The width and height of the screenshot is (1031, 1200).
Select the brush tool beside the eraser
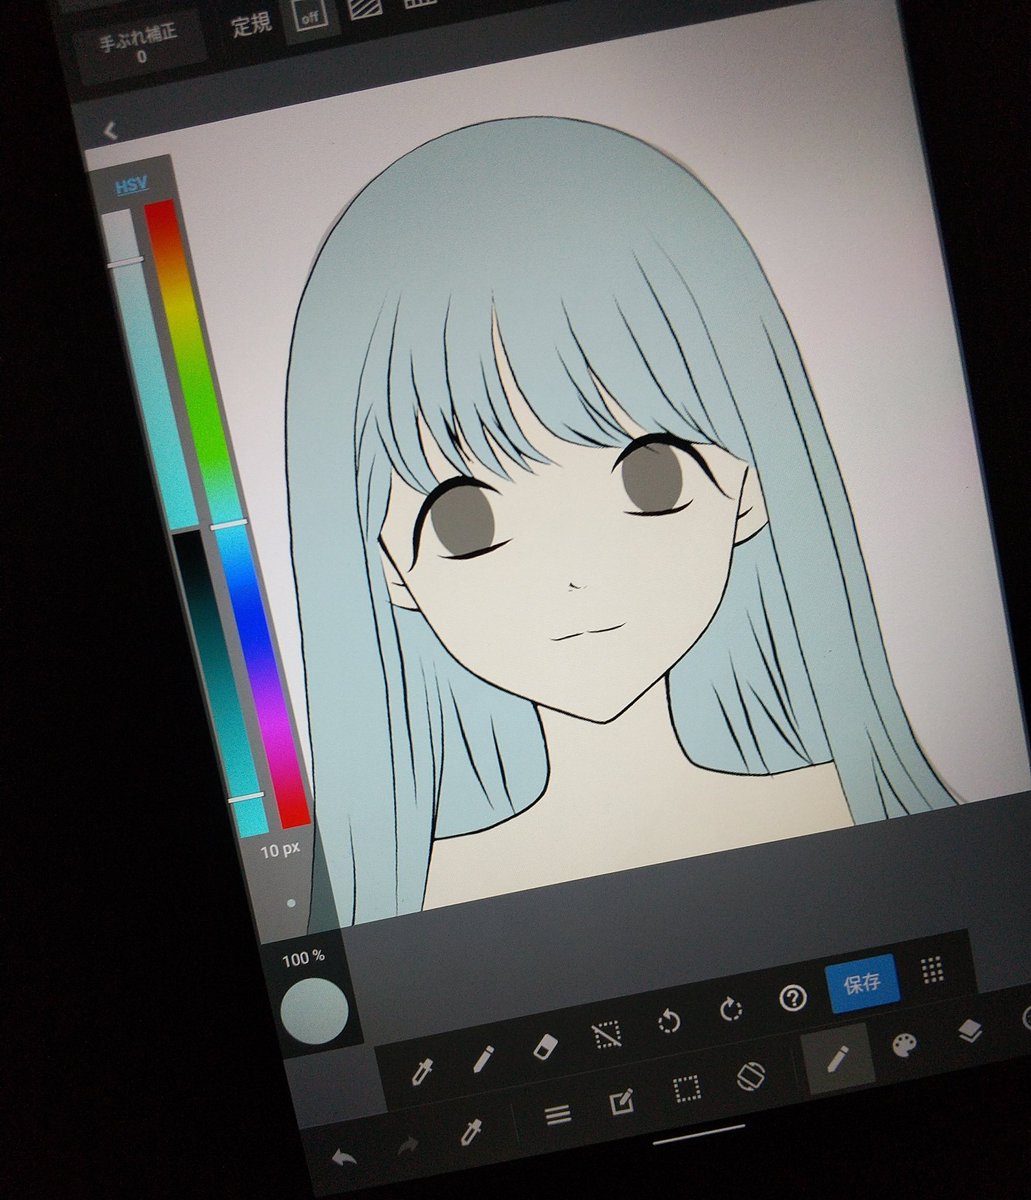tap(483, 1060)
